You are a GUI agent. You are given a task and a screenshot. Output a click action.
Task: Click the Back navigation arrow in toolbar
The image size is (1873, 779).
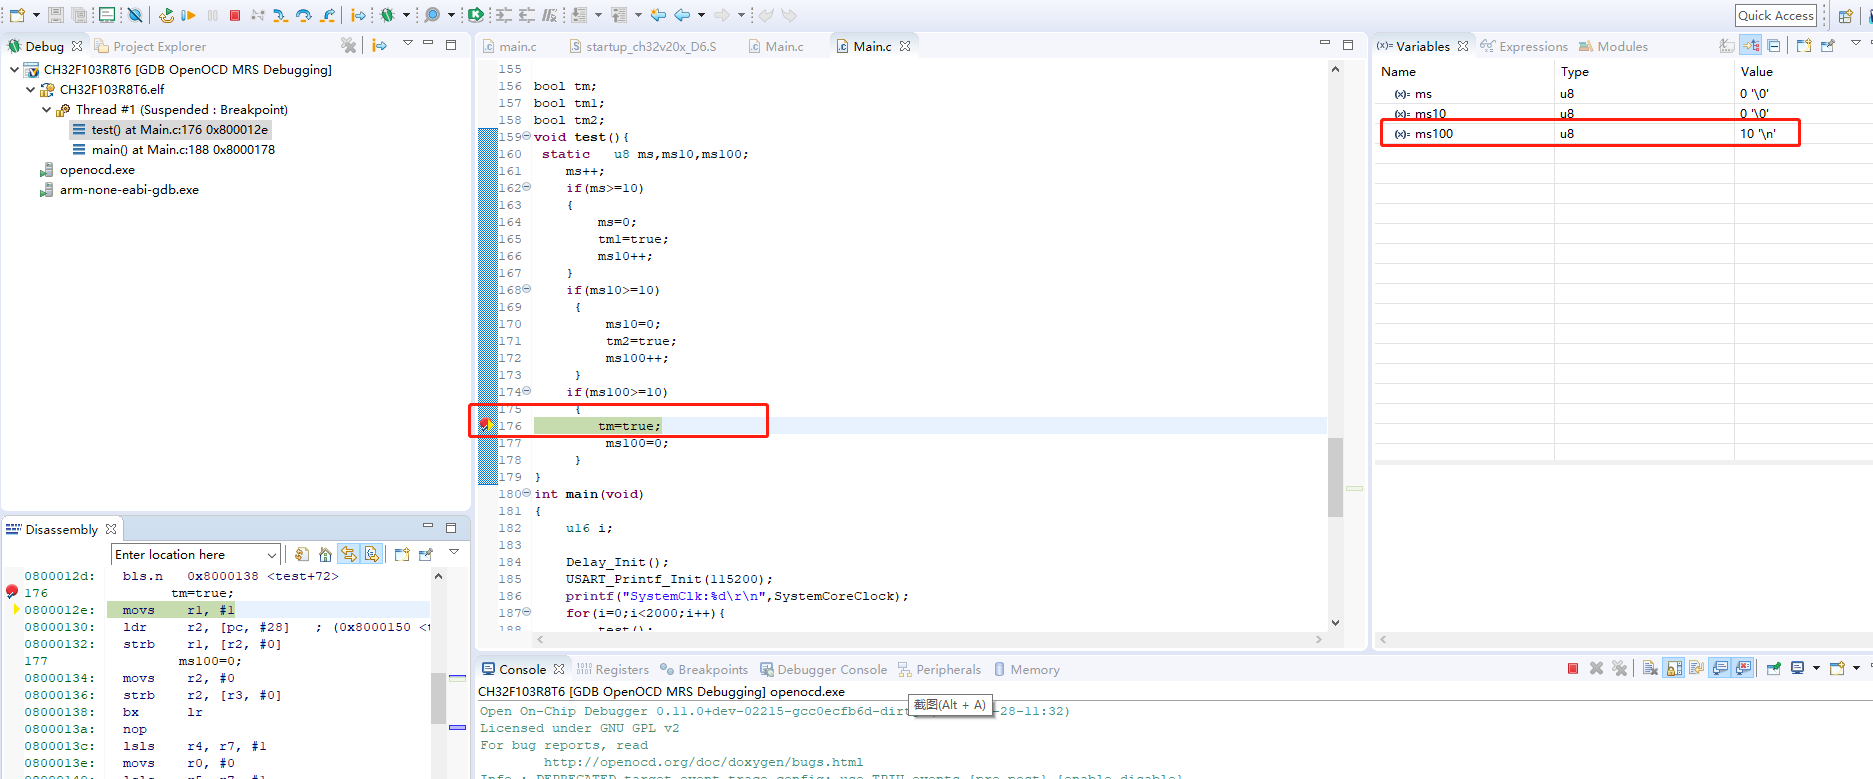click(x=680, y=15)
